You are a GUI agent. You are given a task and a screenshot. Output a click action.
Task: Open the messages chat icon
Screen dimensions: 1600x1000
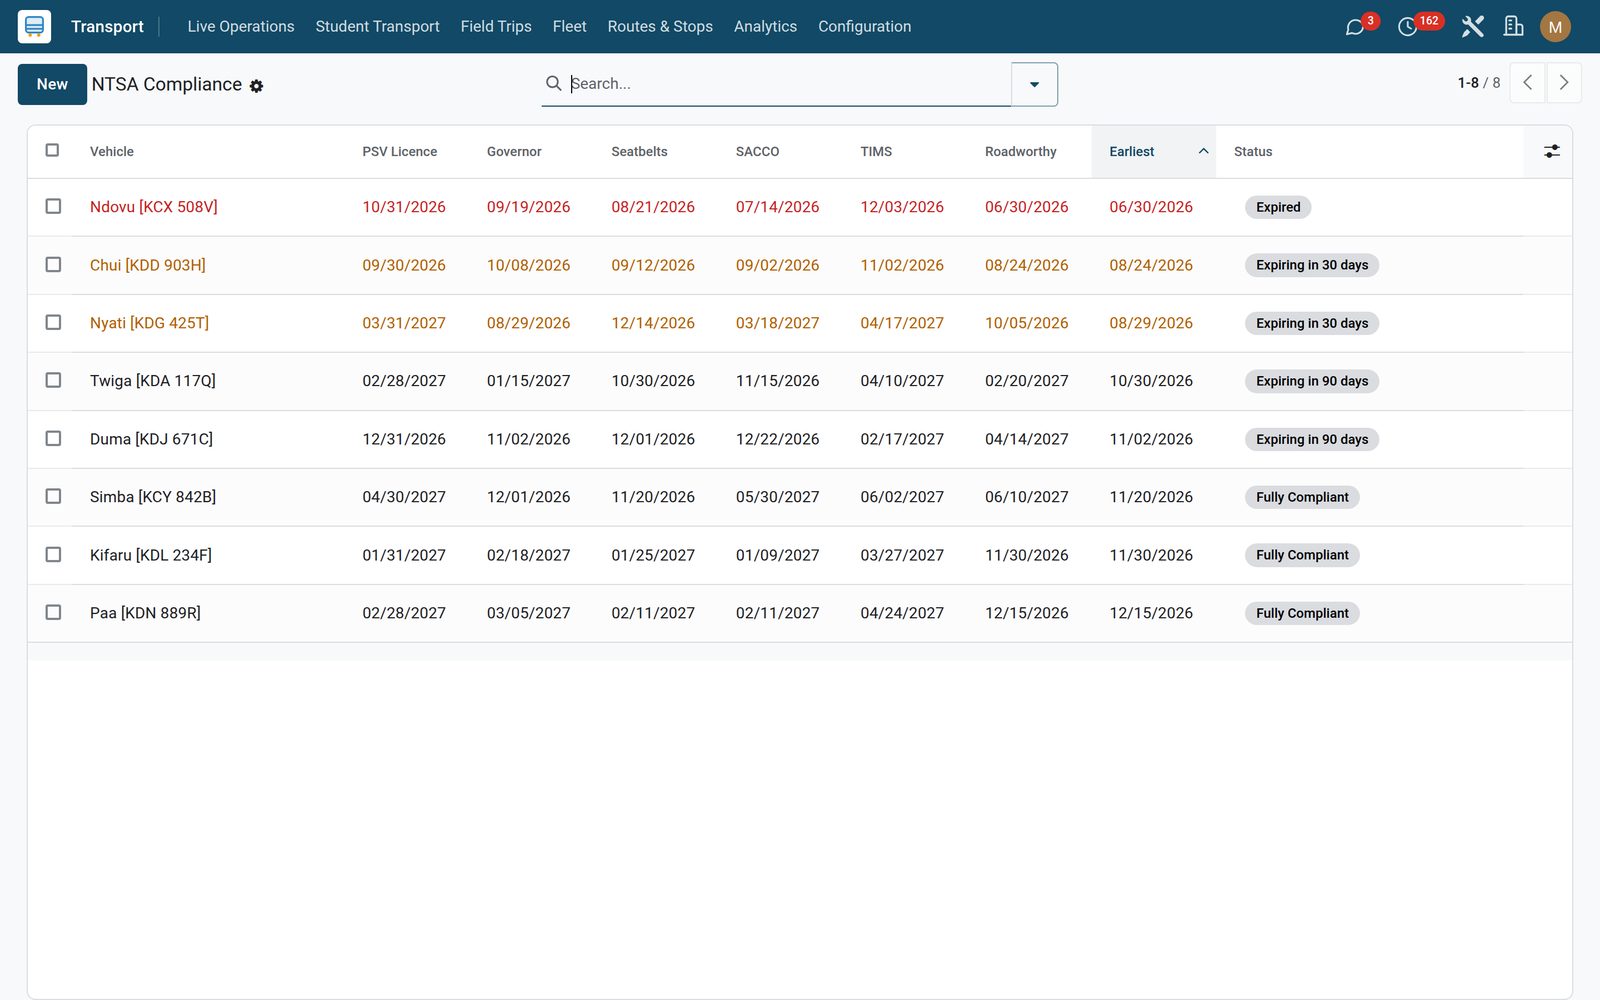pyautogui.click(x=1355, y=27)
